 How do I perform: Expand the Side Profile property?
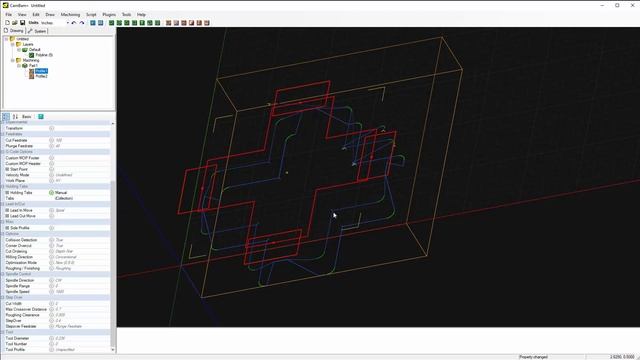pyautogui.click(x=7, y=228)
